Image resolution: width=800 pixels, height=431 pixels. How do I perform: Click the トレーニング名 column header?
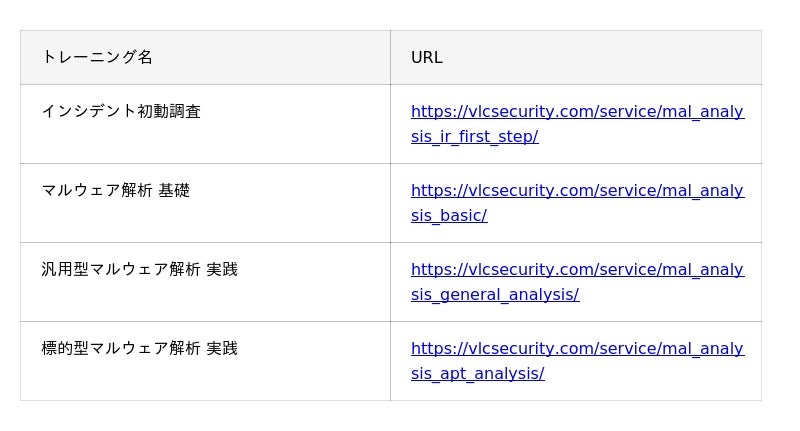[x=97, y=57]
